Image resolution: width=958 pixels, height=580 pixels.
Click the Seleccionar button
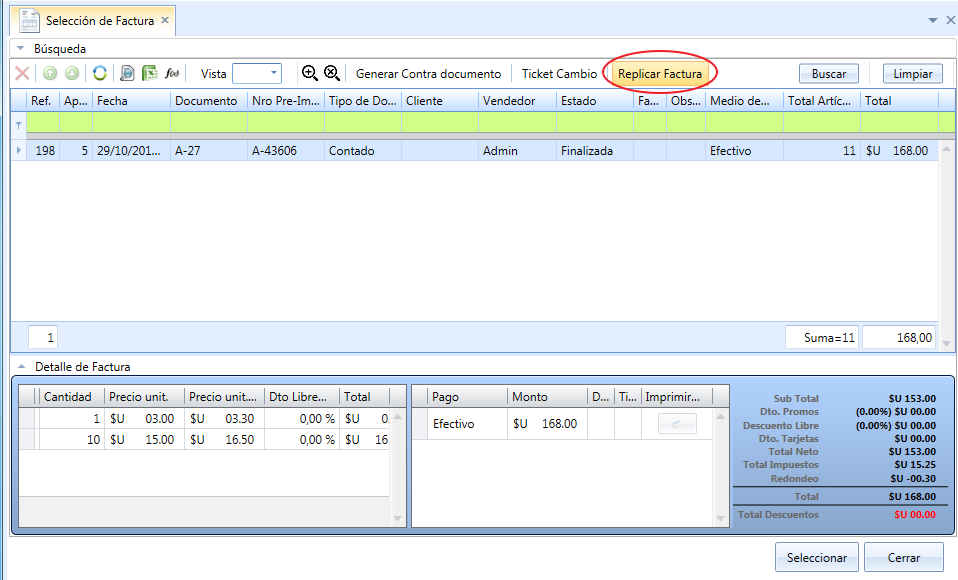(817, 557)
